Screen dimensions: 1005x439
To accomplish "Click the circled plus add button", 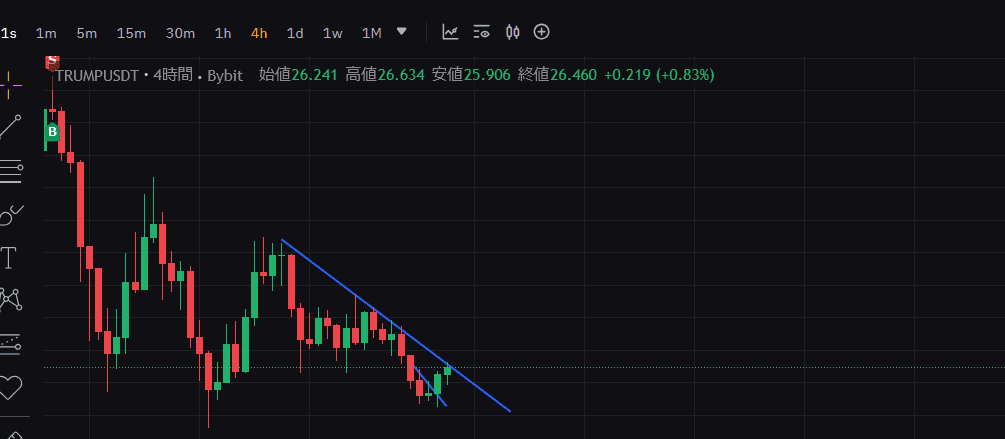I will pos(542,32).
